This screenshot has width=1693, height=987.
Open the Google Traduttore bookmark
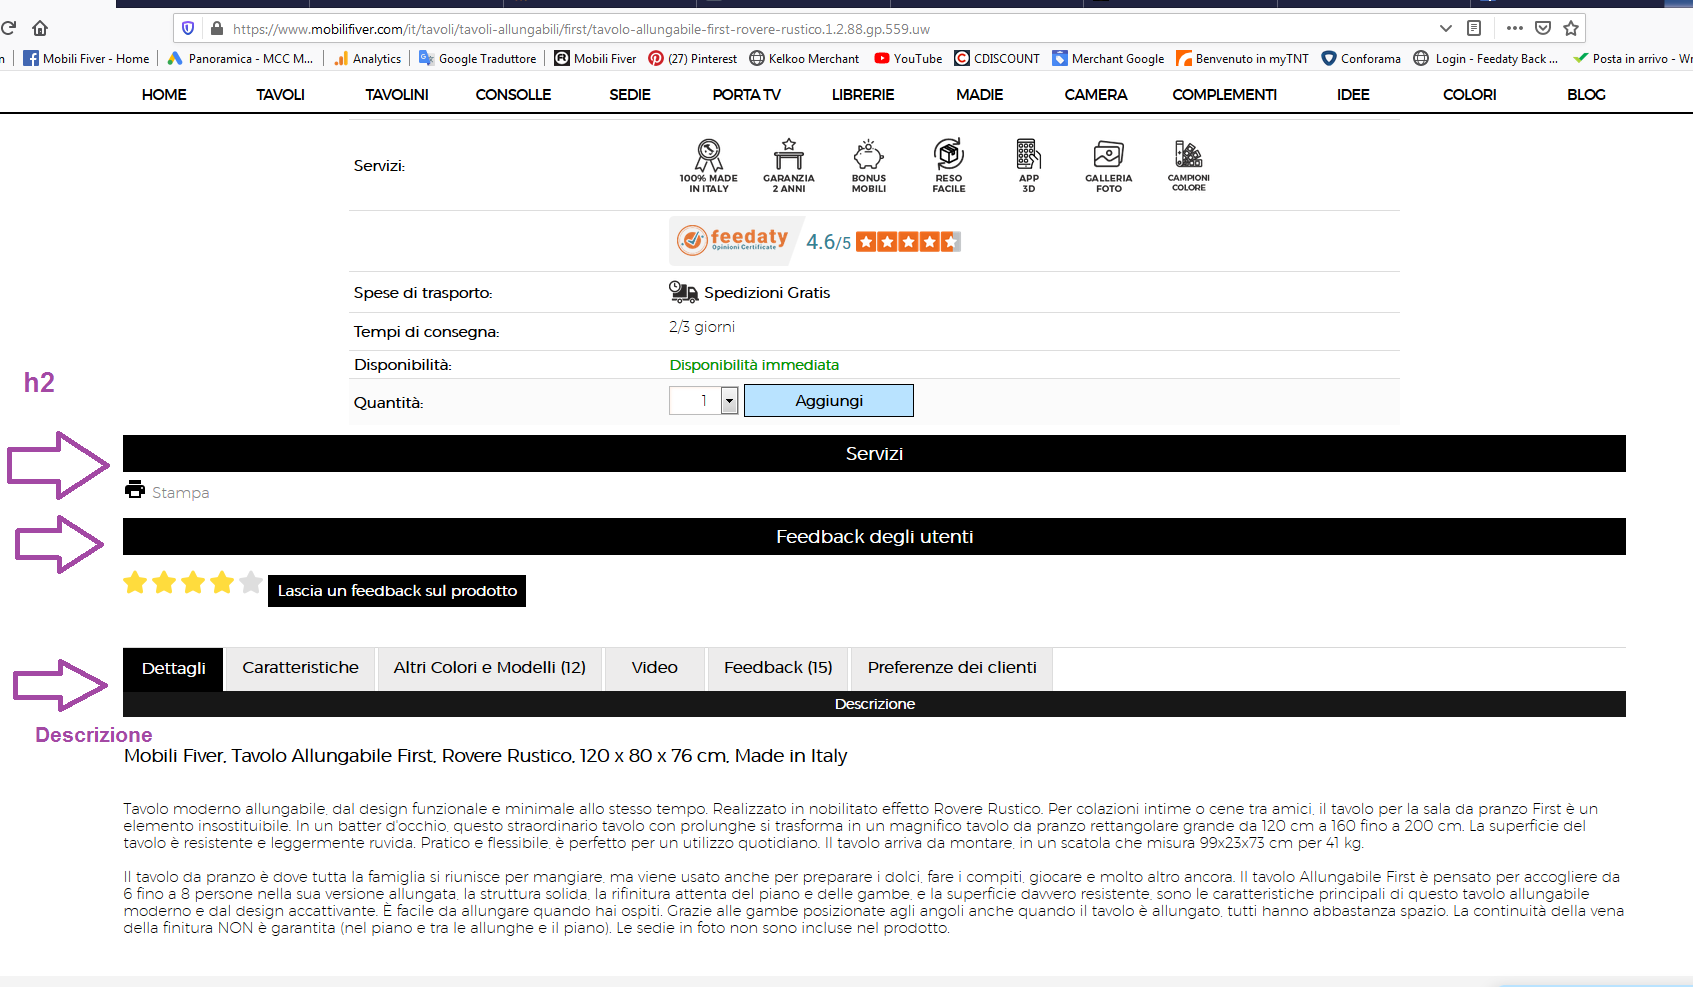click(477, 59)
